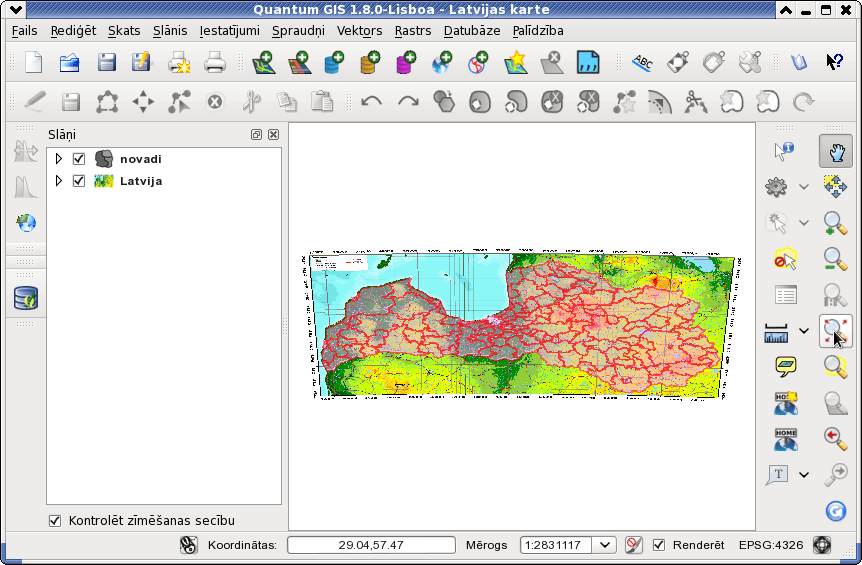Create a new project with the blank page icon
Screen dimensions: 862x565
point(34,62)
